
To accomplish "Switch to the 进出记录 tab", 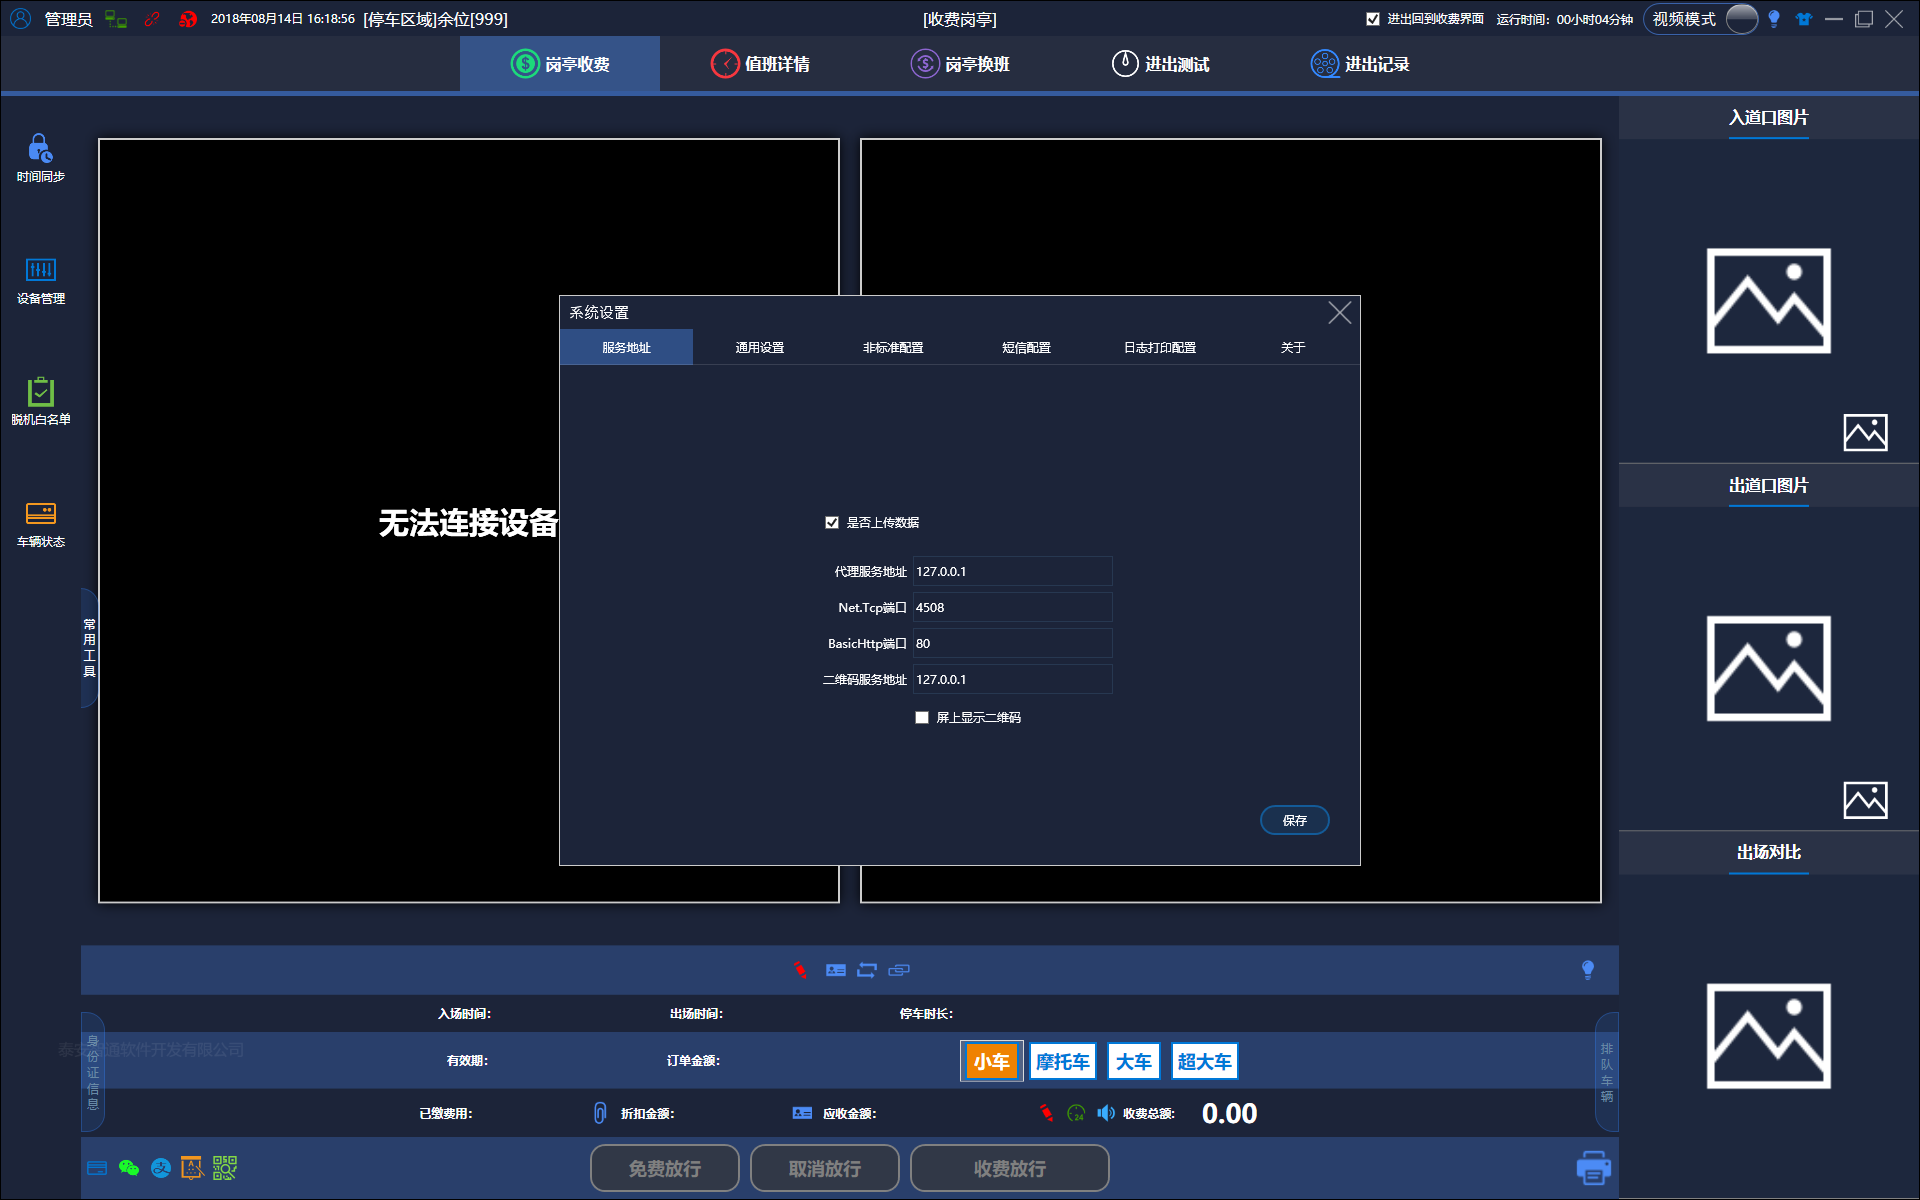I will (x=1360, y=64).
